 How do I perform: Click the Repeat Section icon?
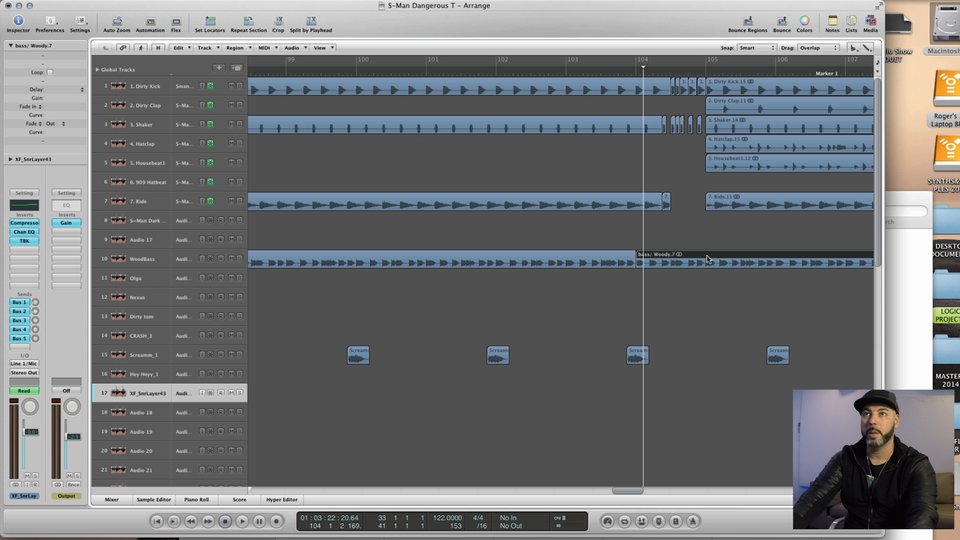pos(249,24)
